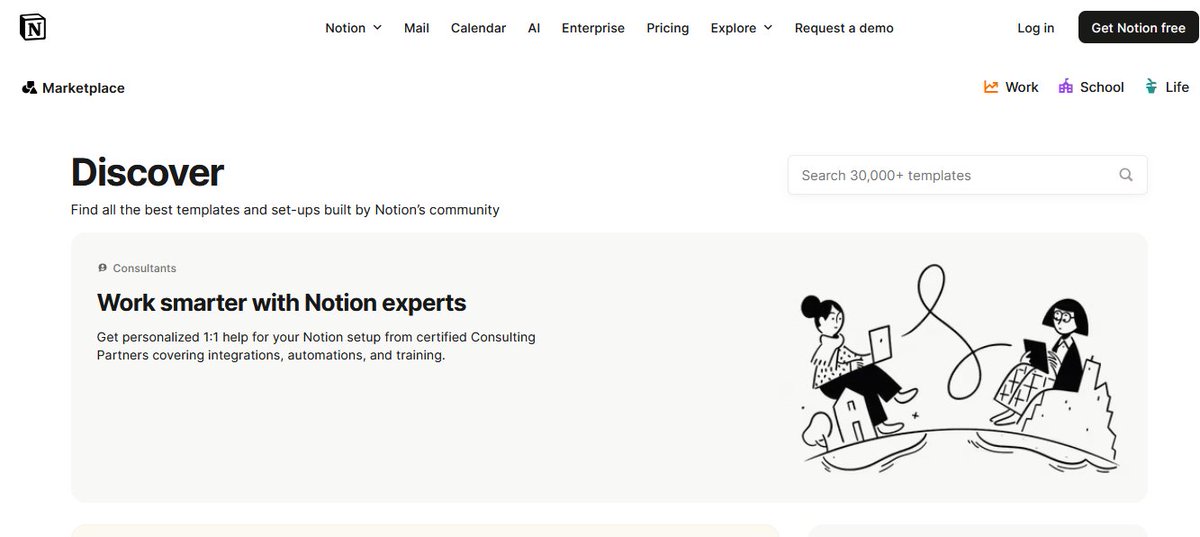Open the Enterprise menu item
Screen dimensions: 1200x537
(x=593, y=28)
